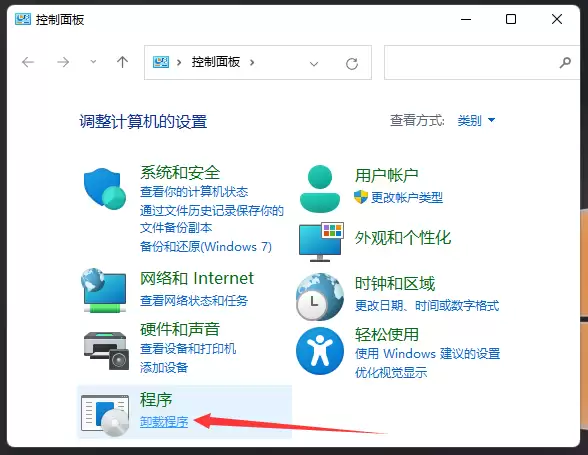Open the Clock and Region globe icon
The height and width of the screenshot is (455, 588).
[x=320, y=296]
